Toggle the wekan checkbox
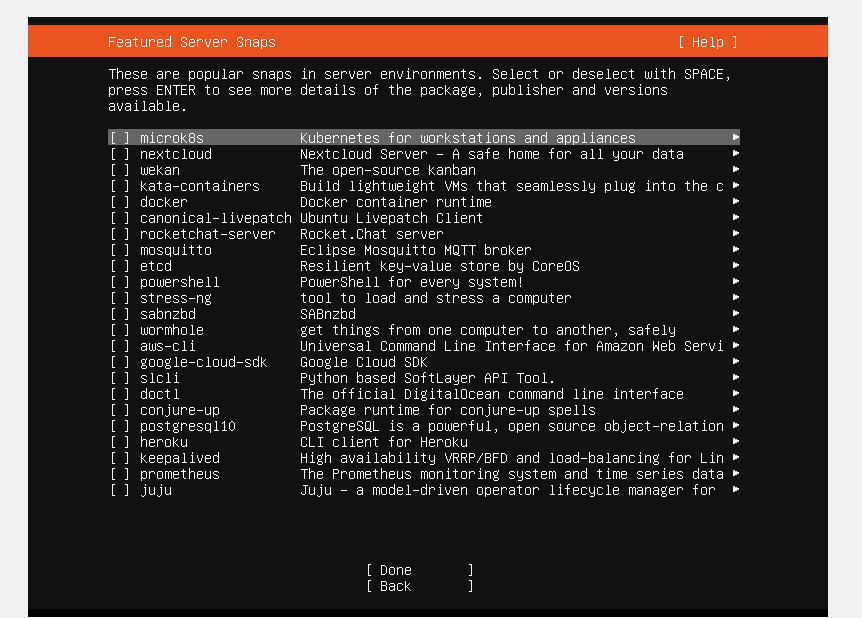The height and width of the screenshot is (618, 862). (120, 170)
